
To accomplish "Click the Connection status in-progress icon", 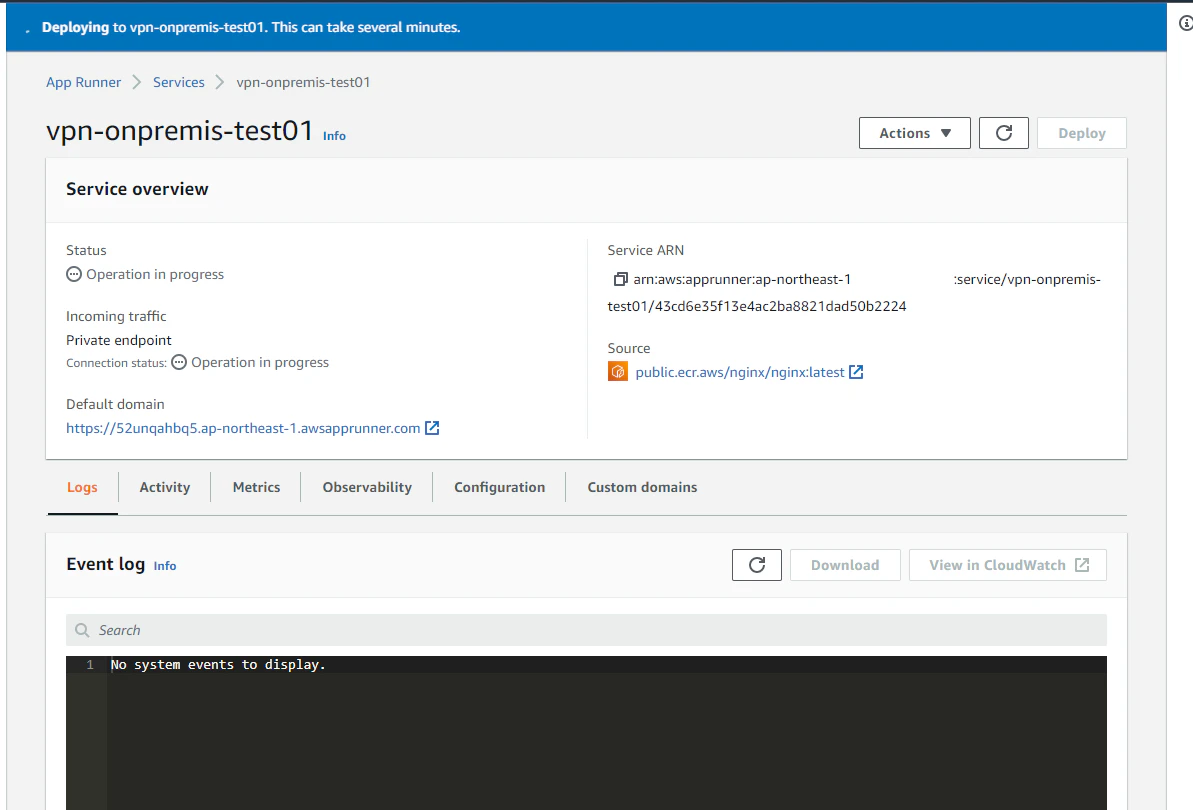I will tap(179, 362).
